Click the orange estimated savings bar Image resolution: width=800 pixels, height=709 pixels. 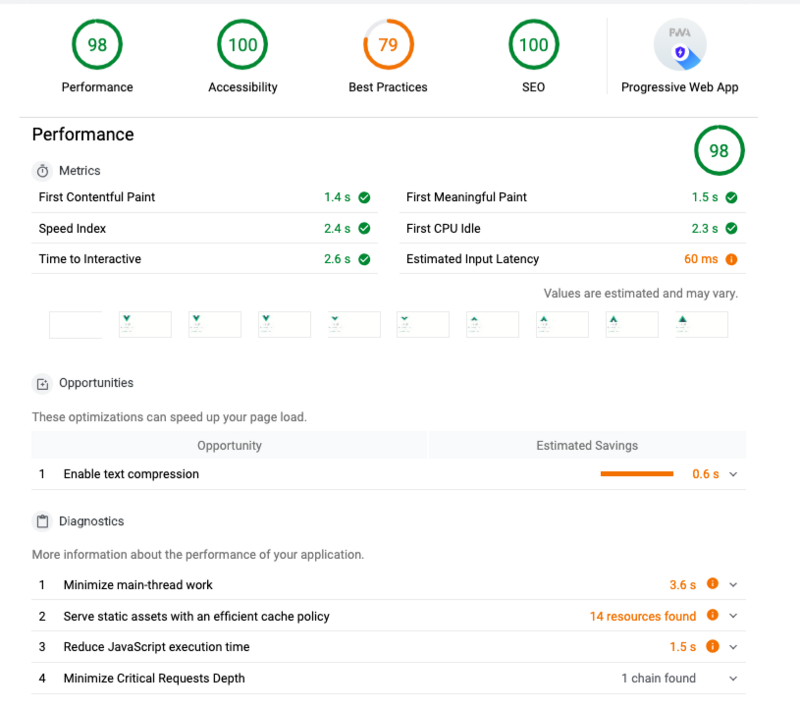point(637,474)
